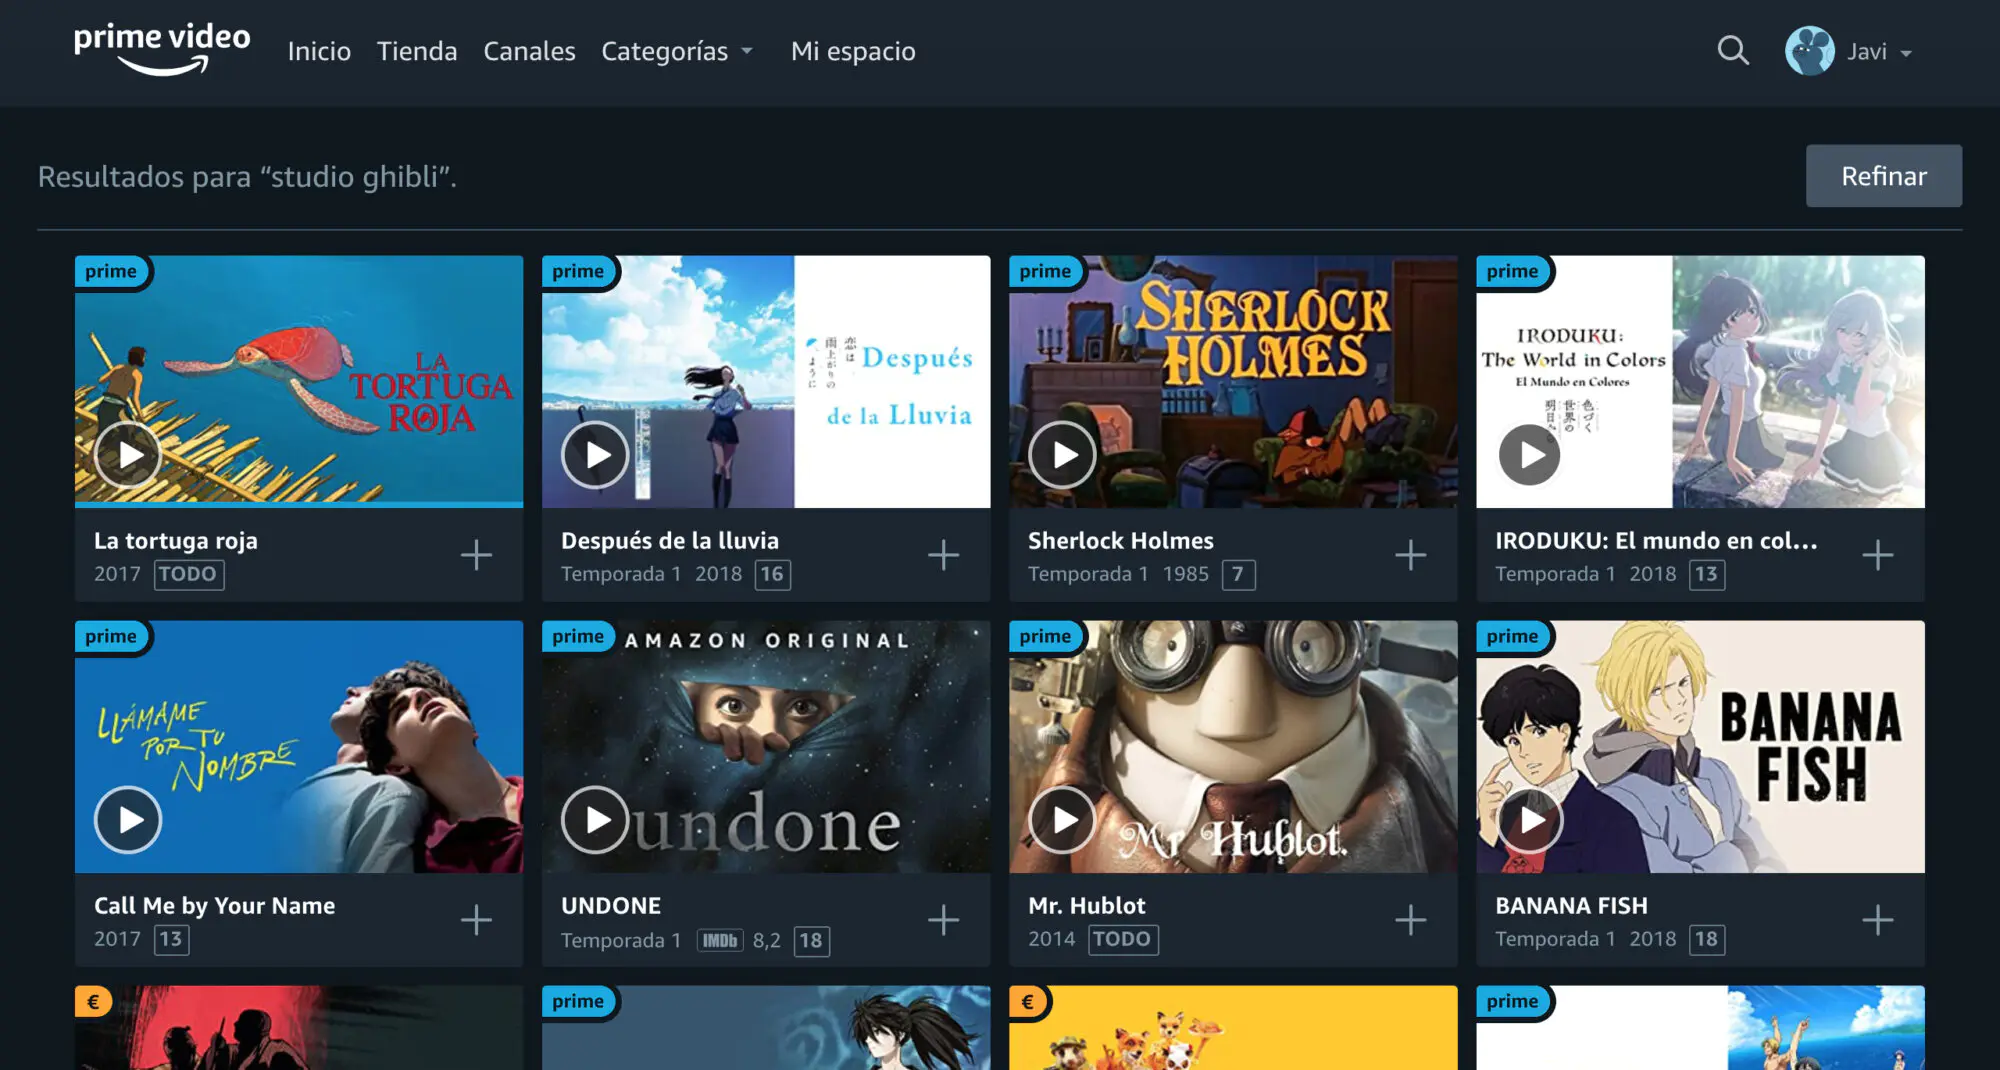Click Sherlock Holmes poster thumbnail
The image size is (2000, 1070).
[x=1233, y=381]
